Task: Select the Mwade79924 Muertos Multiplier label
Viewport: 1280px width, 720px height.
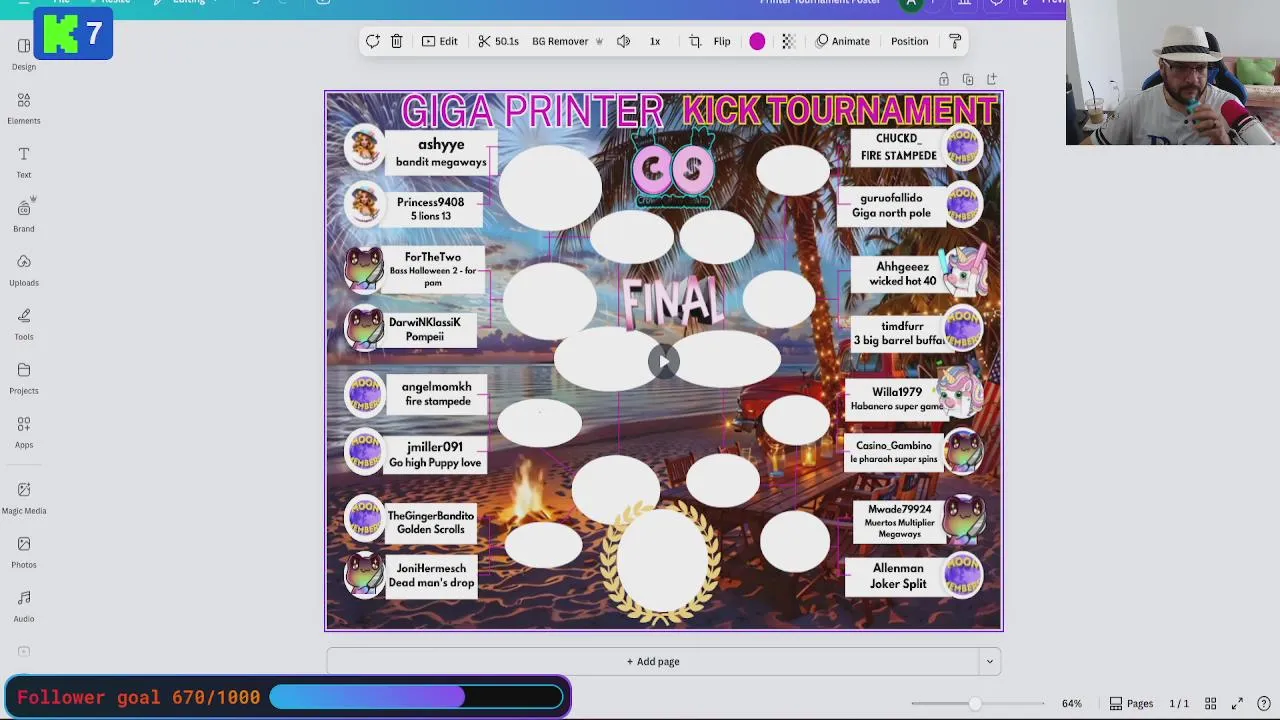Action: point(900,521)
